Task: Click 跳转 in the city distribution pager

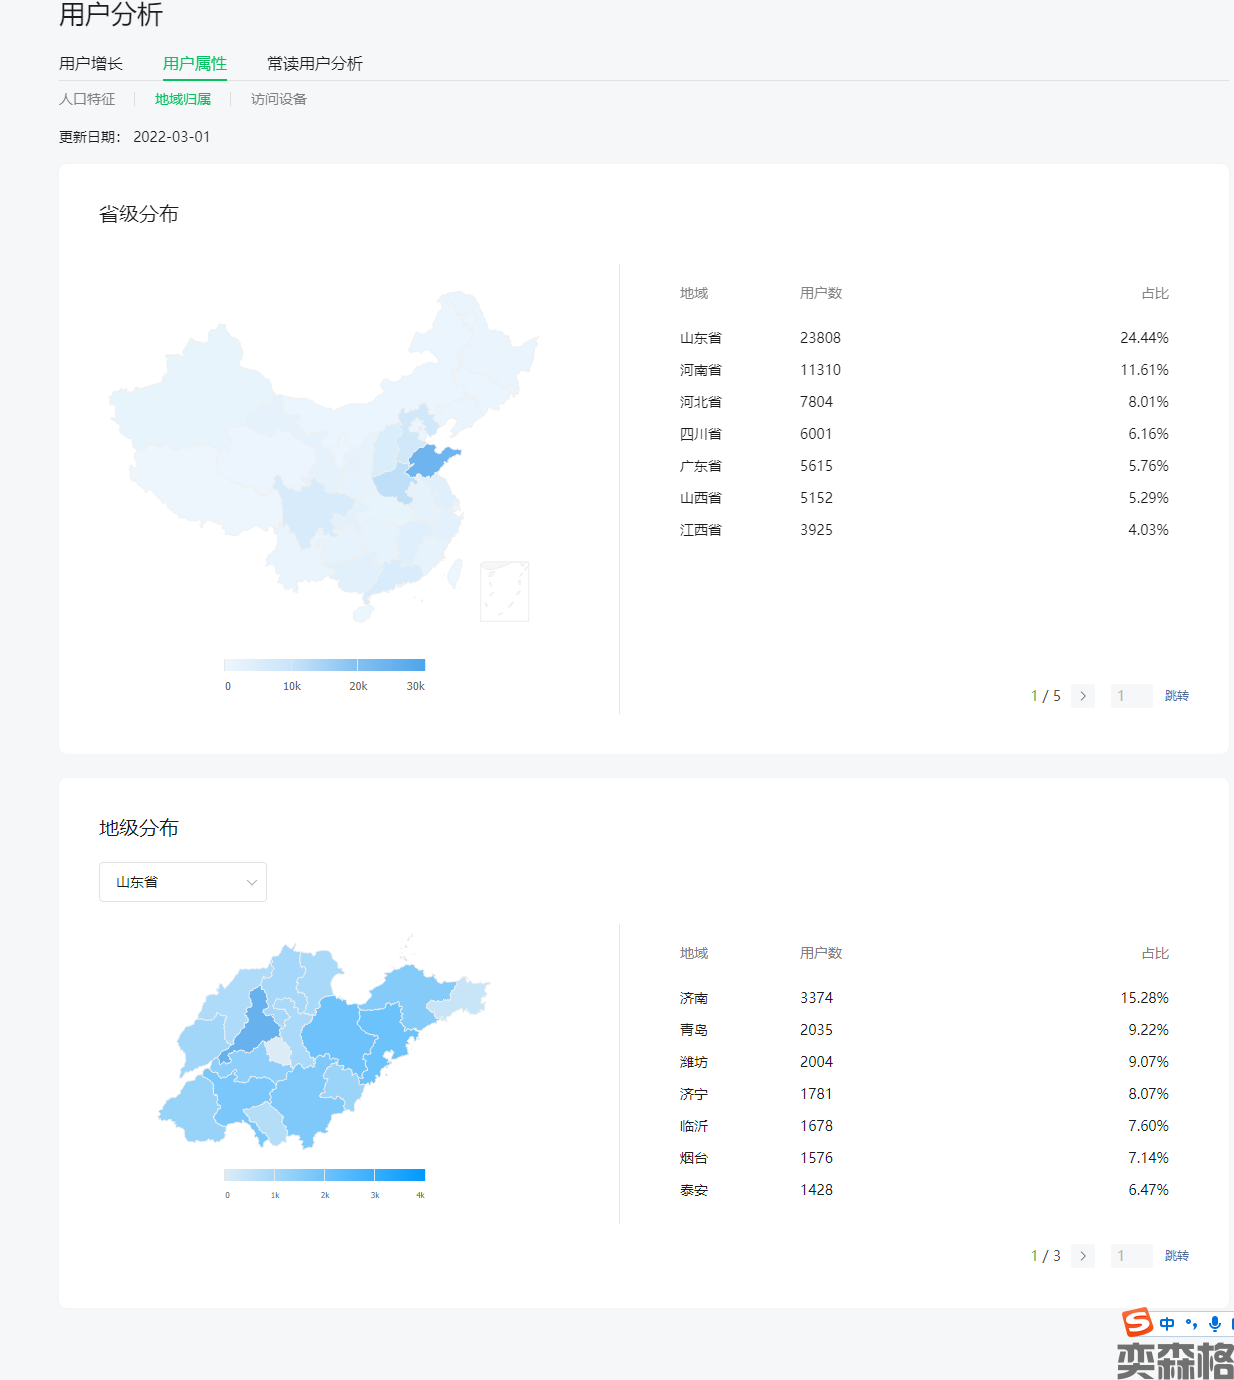Action: tap(1176, 1256)
